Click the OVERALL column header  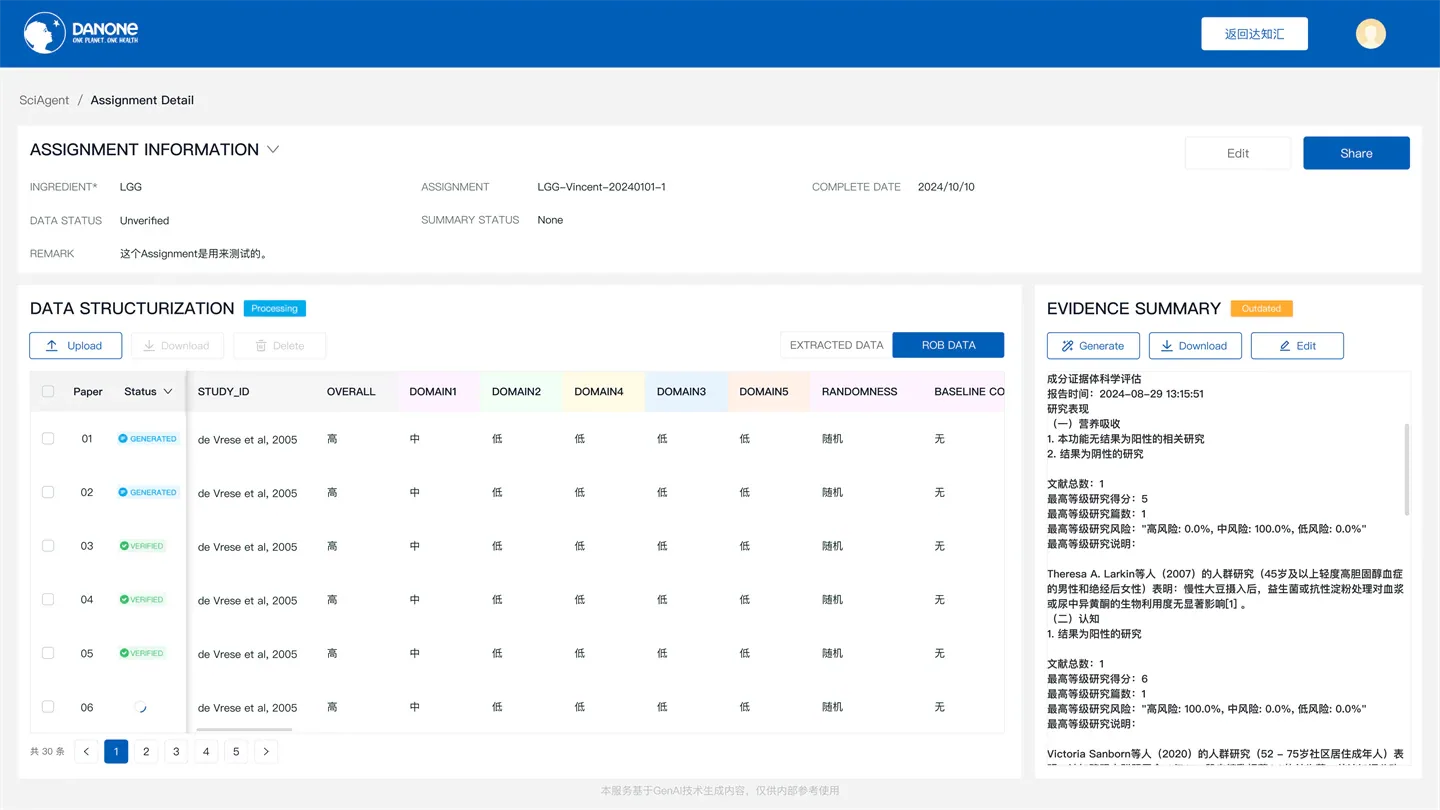point(351,391)
